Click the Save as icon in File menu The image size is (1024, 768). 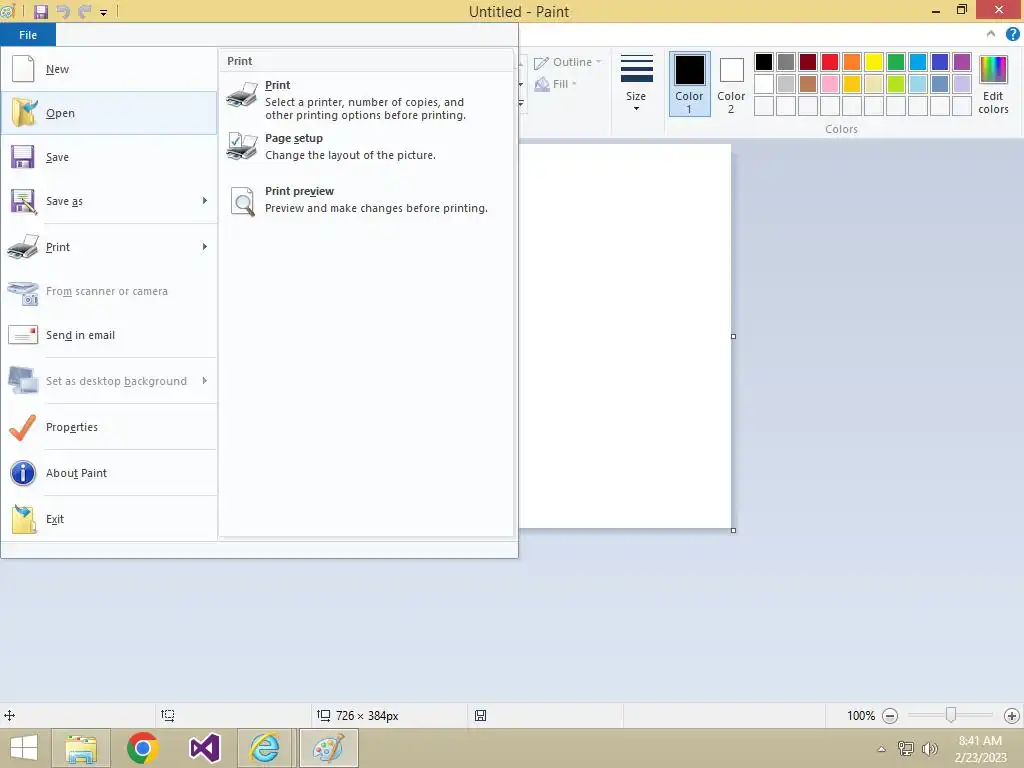pyautogui.click(x=23, y=201)
